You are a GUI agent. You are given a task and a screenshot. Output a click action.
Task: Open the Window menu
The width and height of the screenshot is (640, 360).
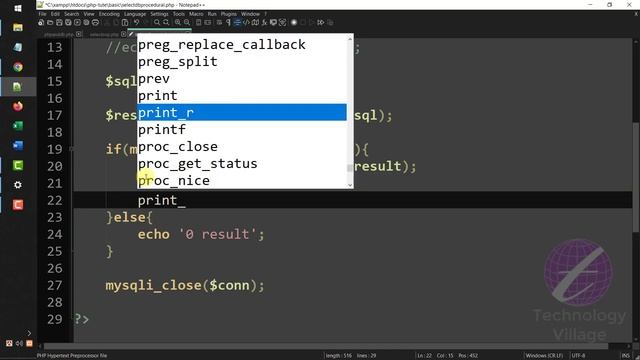click(250, 14)
